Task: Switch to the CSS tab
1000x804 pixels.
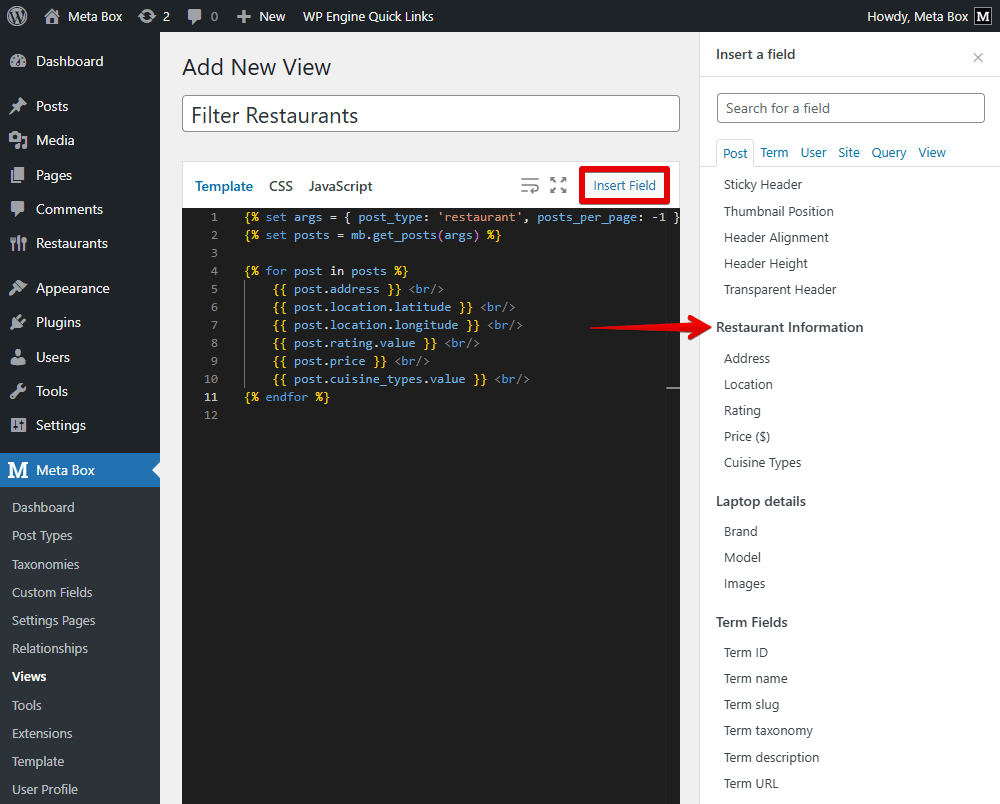Action: pyautogui.click(x=280, y=186)
